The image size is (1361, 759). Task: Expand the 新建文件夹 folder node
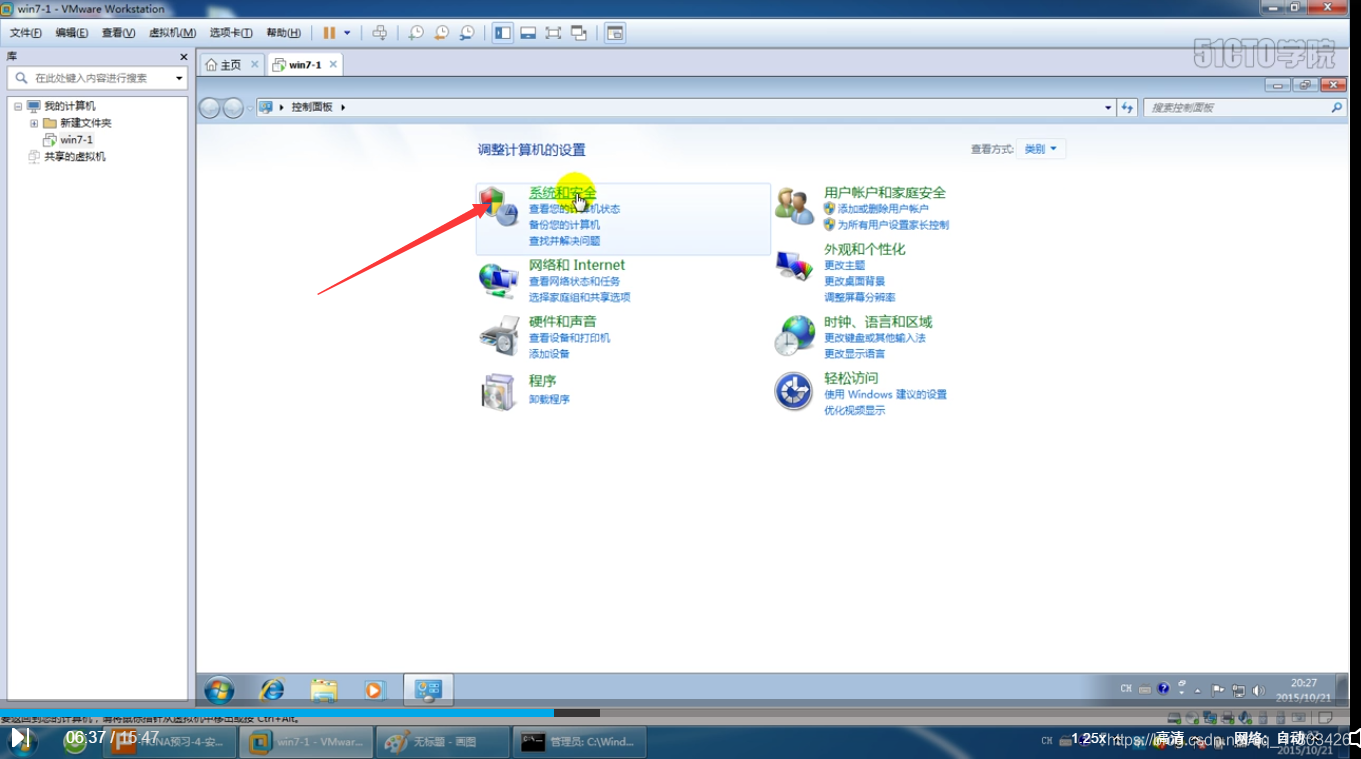34,123
